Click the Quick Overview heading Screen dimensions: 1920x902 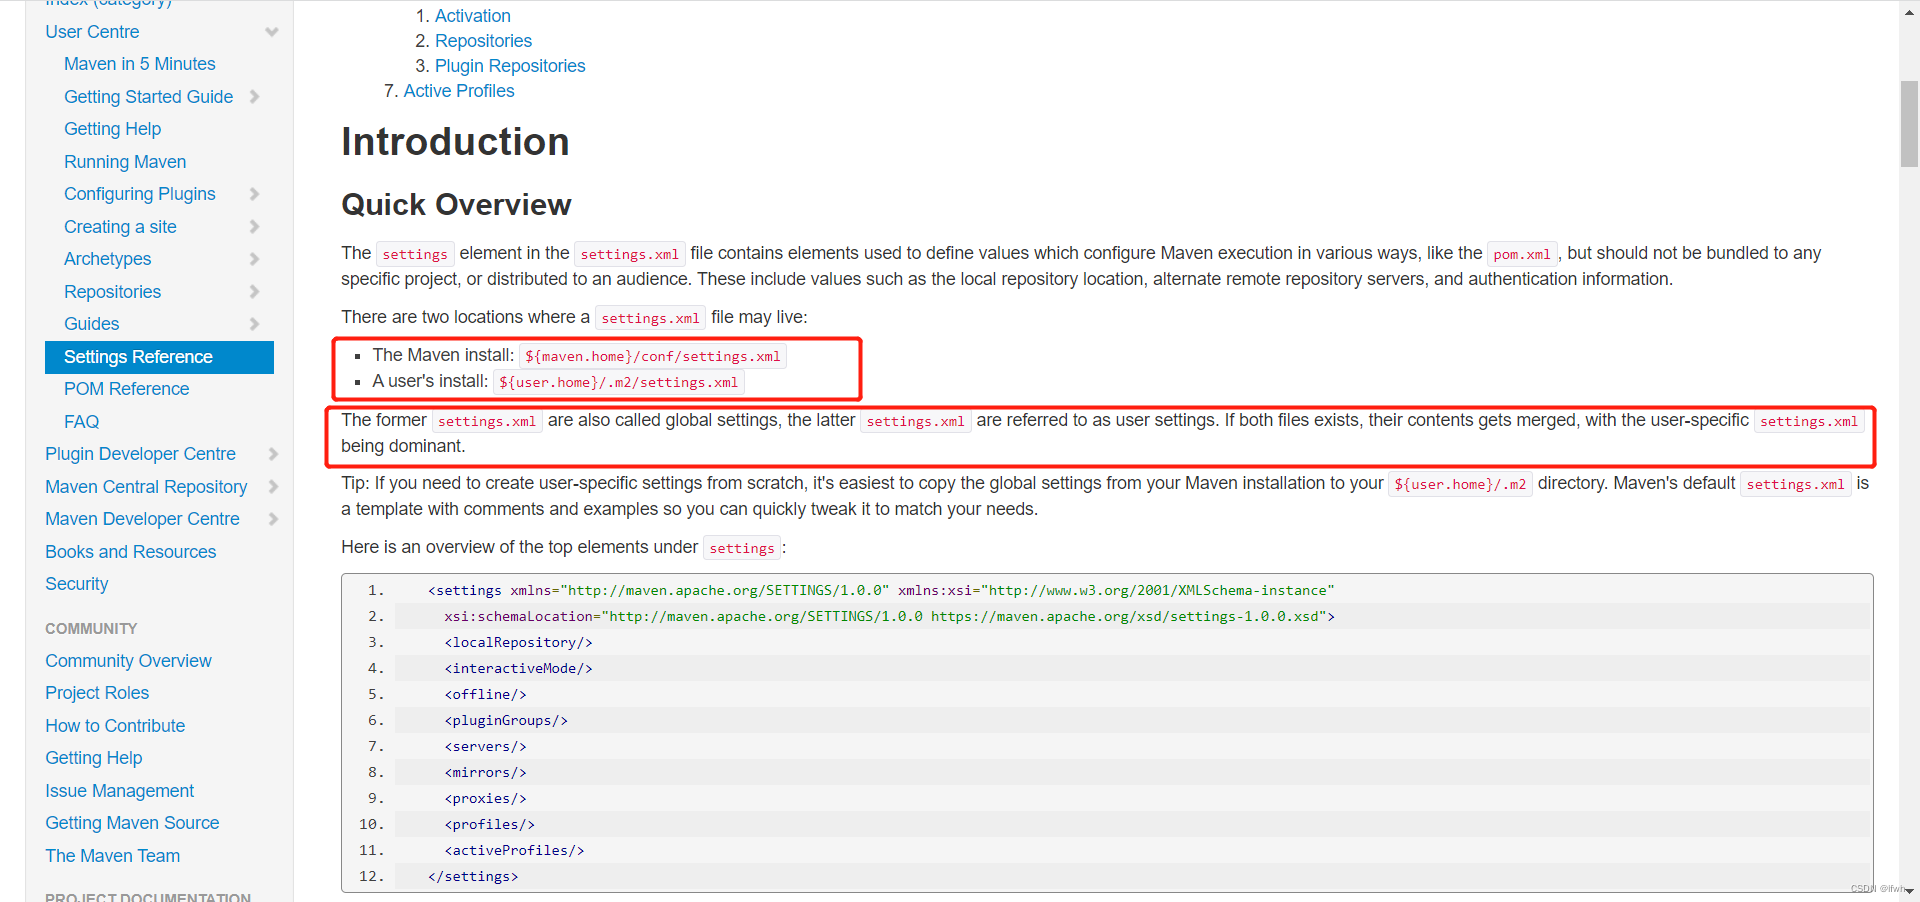(456, 205)
